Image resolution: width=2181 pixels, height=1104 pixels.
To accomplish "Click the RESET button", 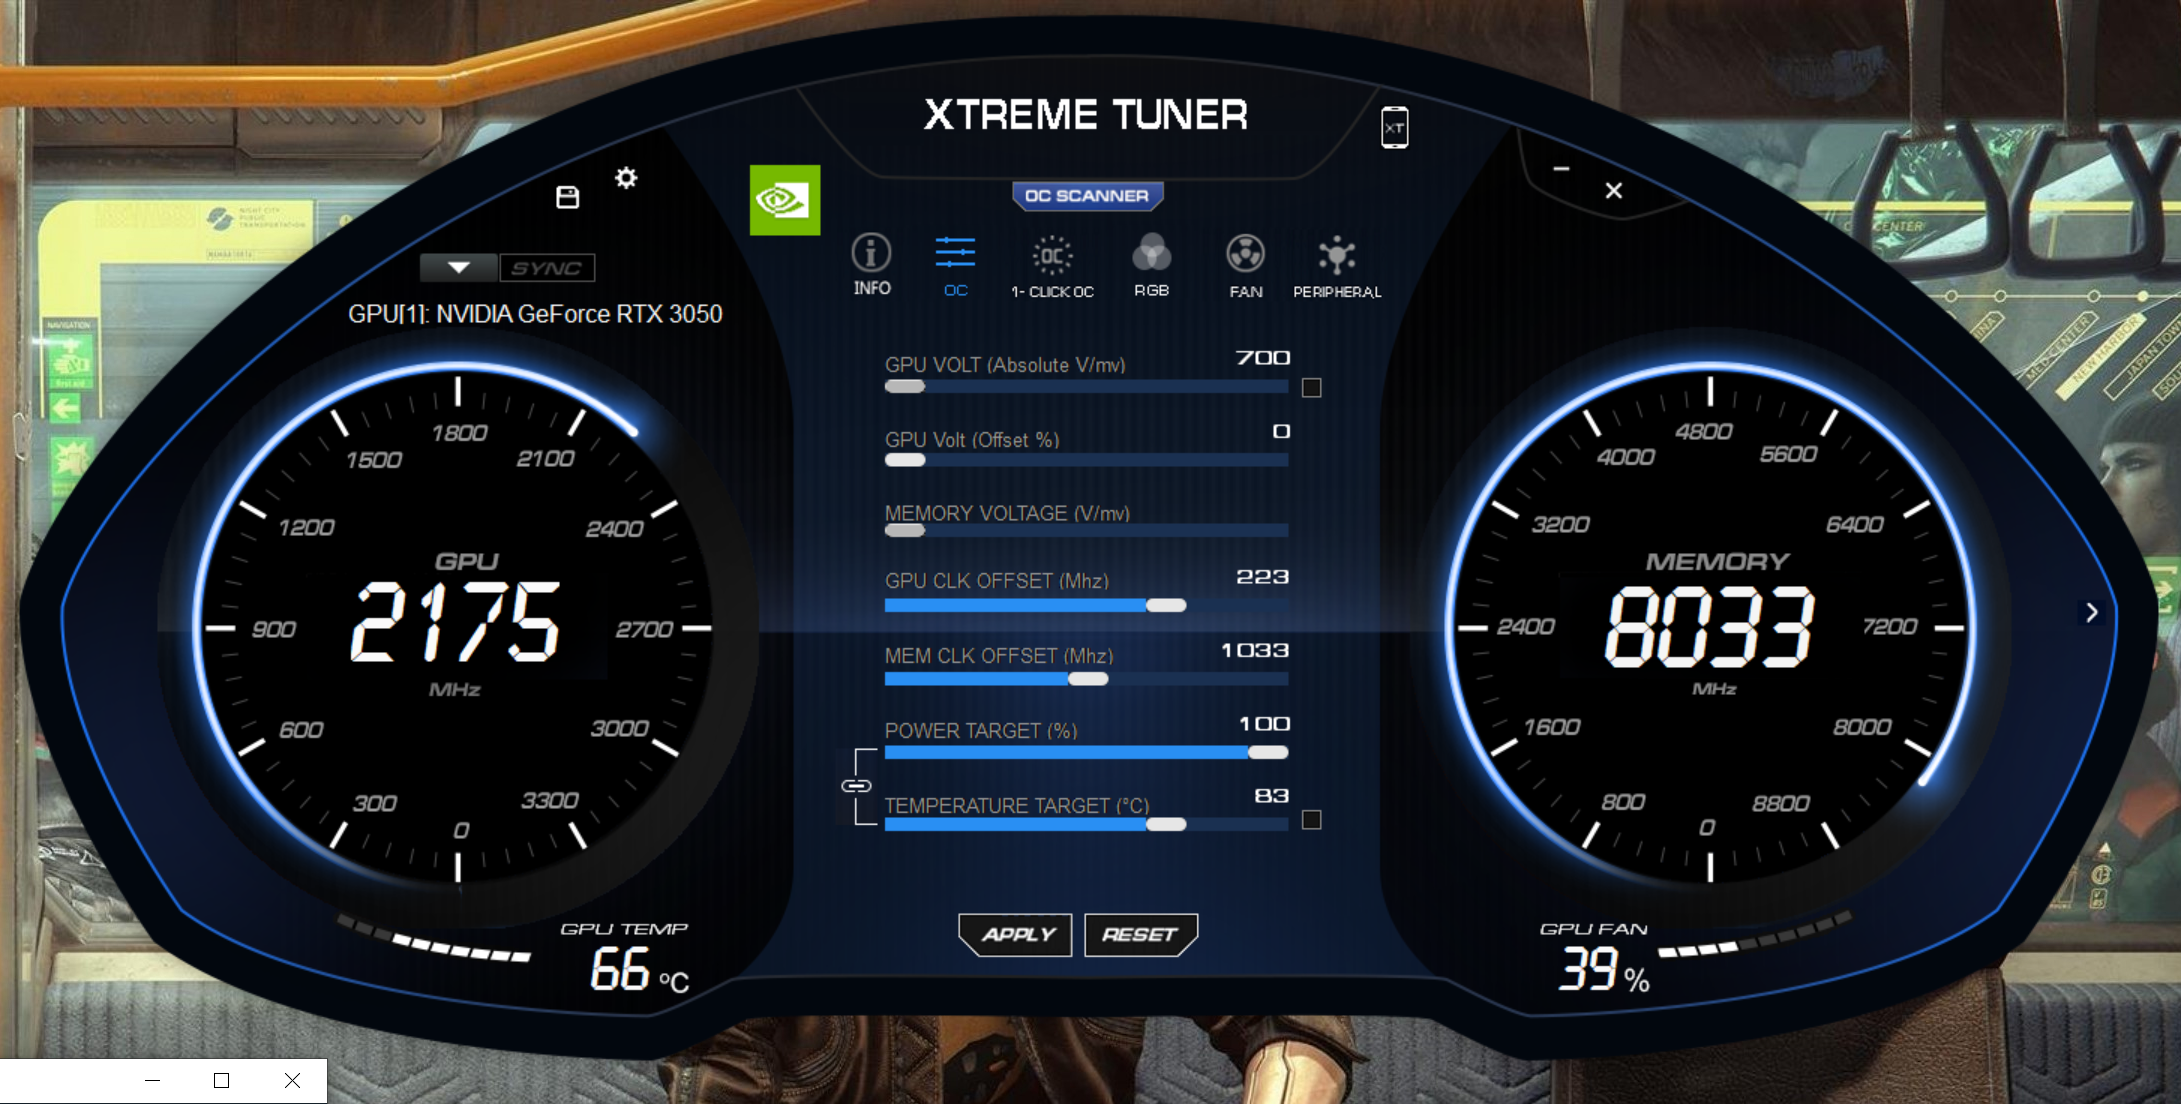I will pos(1140,934).
